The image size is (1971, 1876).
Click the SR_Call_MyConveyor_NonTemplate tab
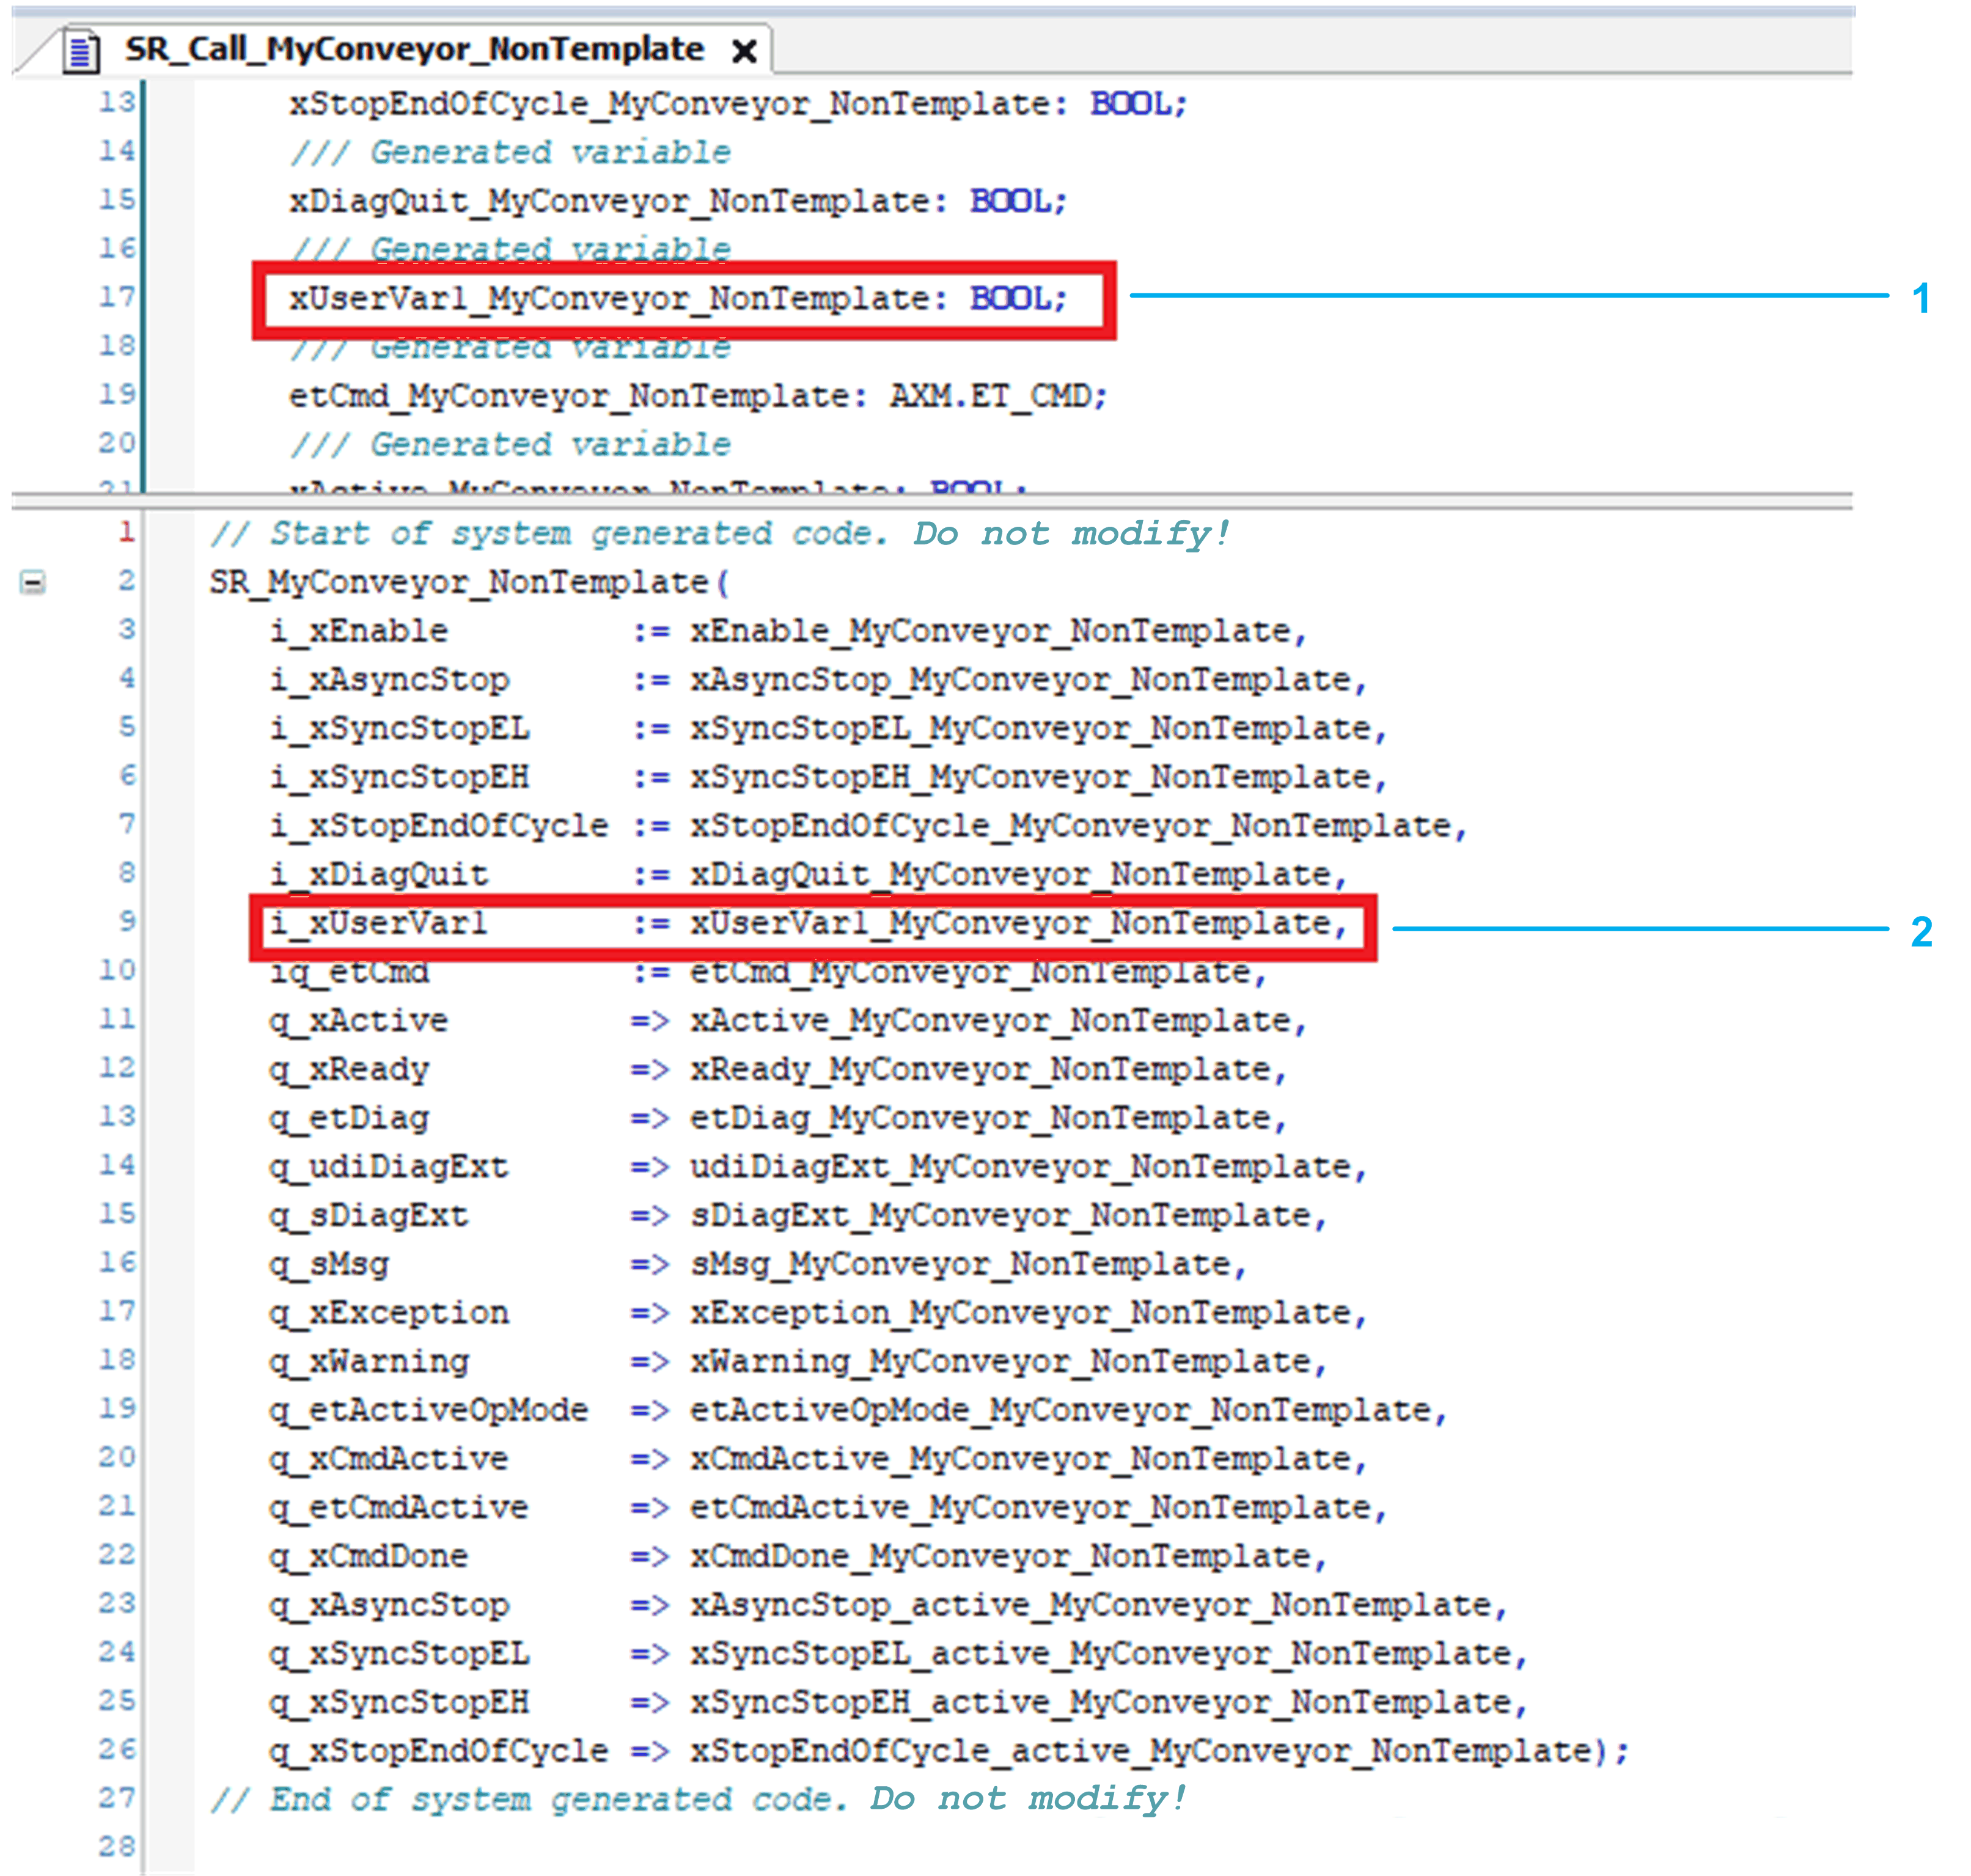tap(413, 49)
